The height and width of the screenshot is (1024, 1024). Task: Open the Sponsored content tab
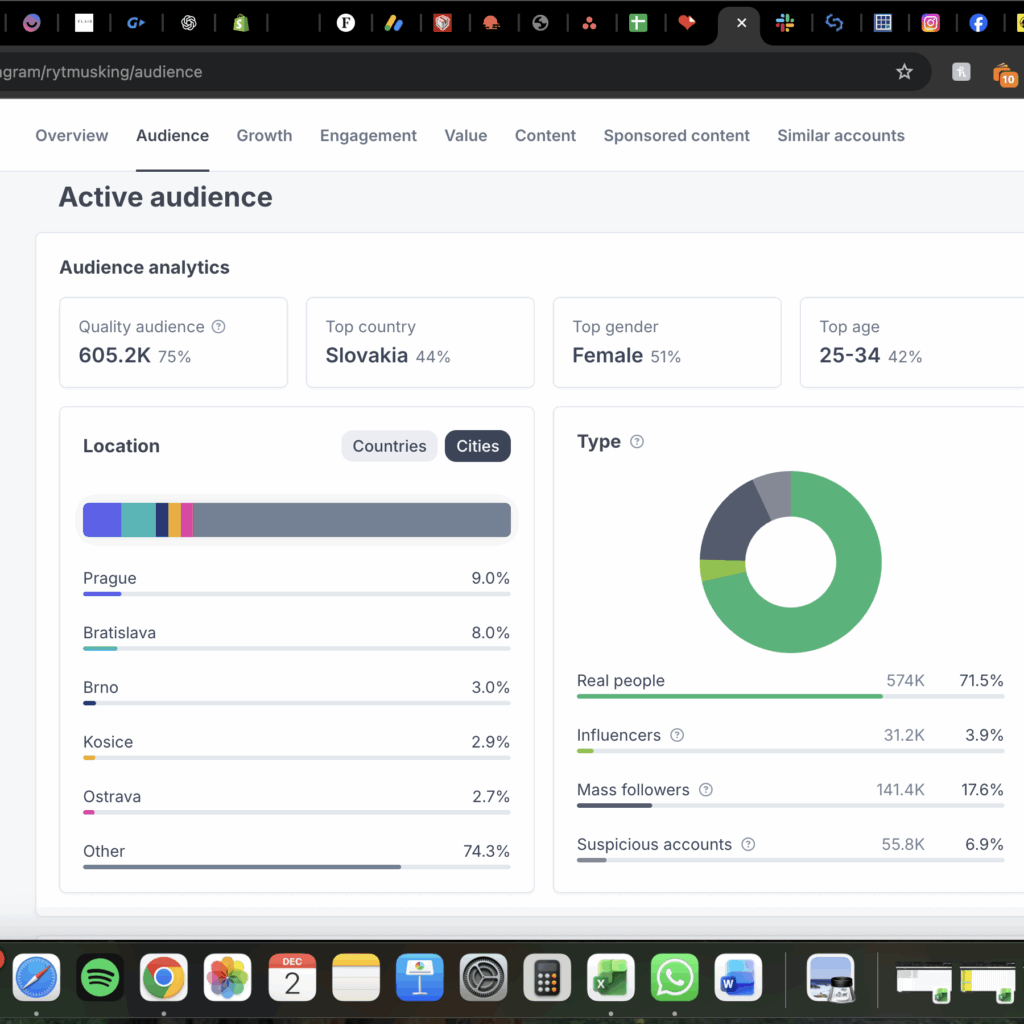coord(676,136)
